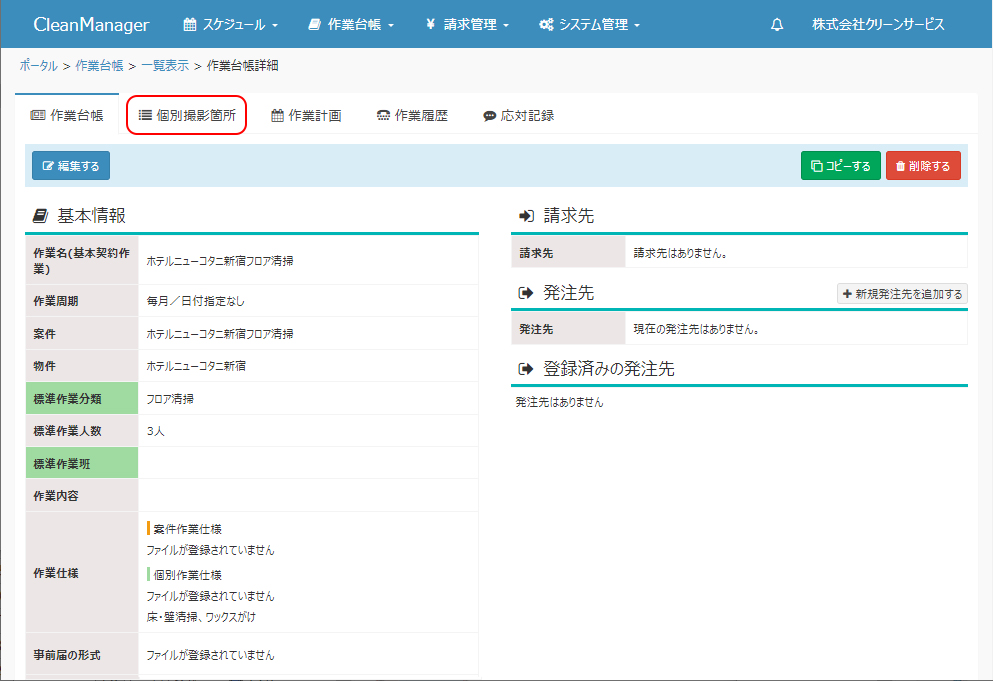Viewport: 993px width, 681px height.
Task: Click the red 削除する button
Action: tap(923, 166)
